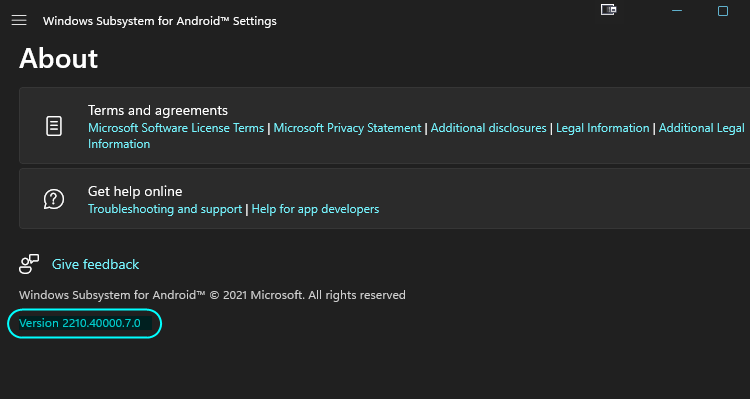This screenshot has height=399, width=750.
Task: Minimize the Android Settings window
Action: (x=677, y=11)
